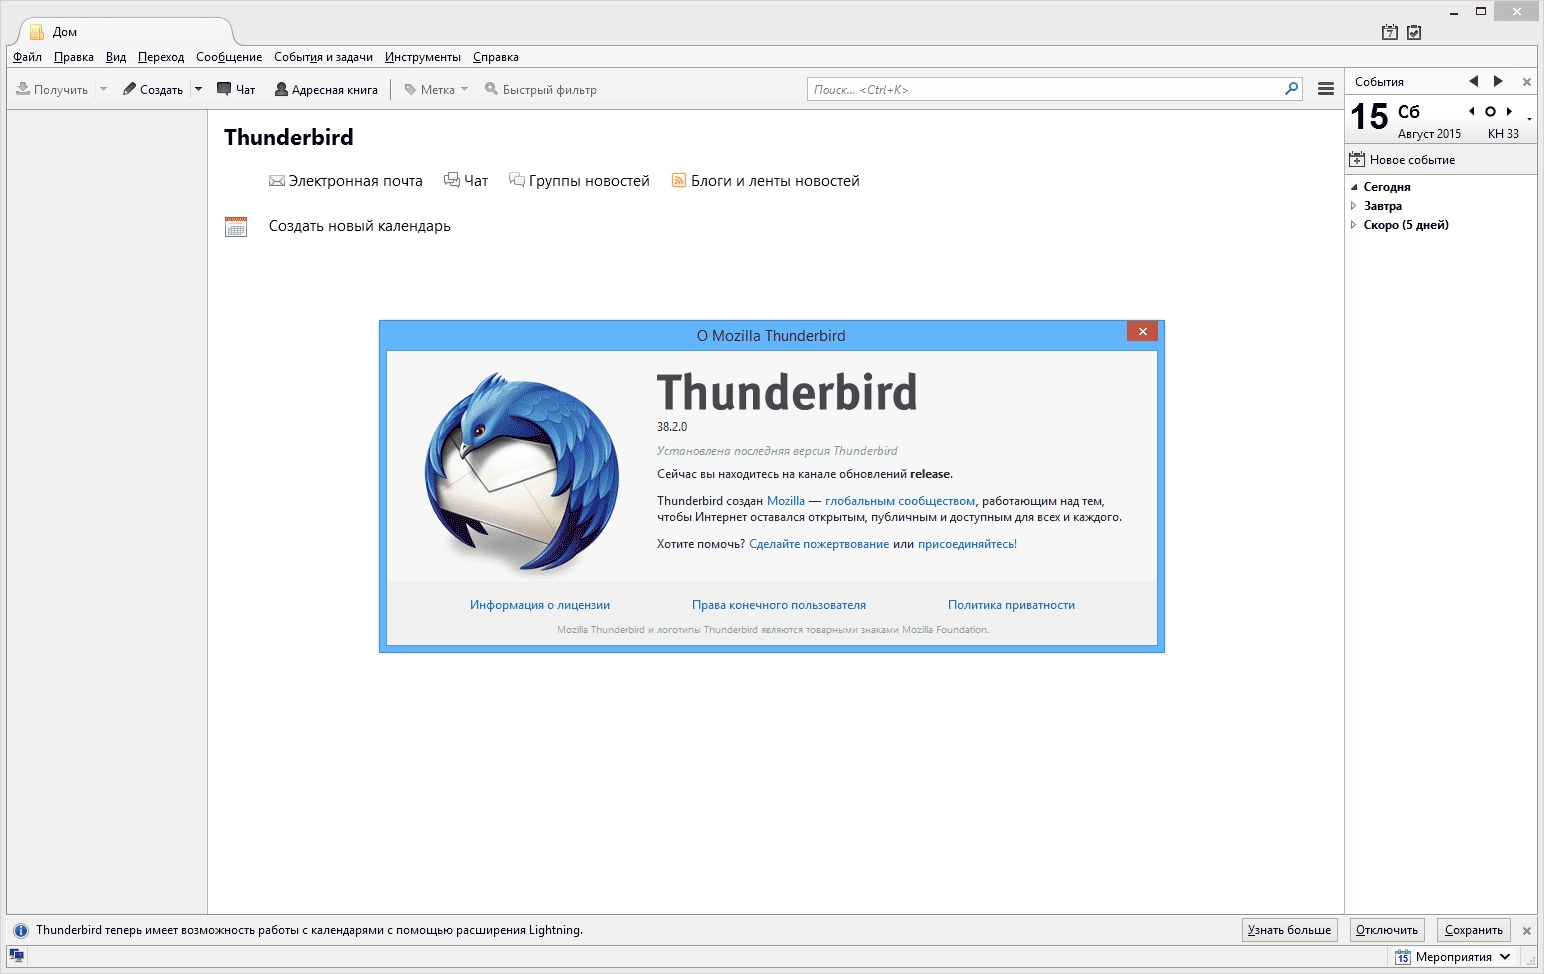Screen dimensions: 1544x974
Task: Toggle Быстрый фильтр quick filter
Action: coord(541,89)
